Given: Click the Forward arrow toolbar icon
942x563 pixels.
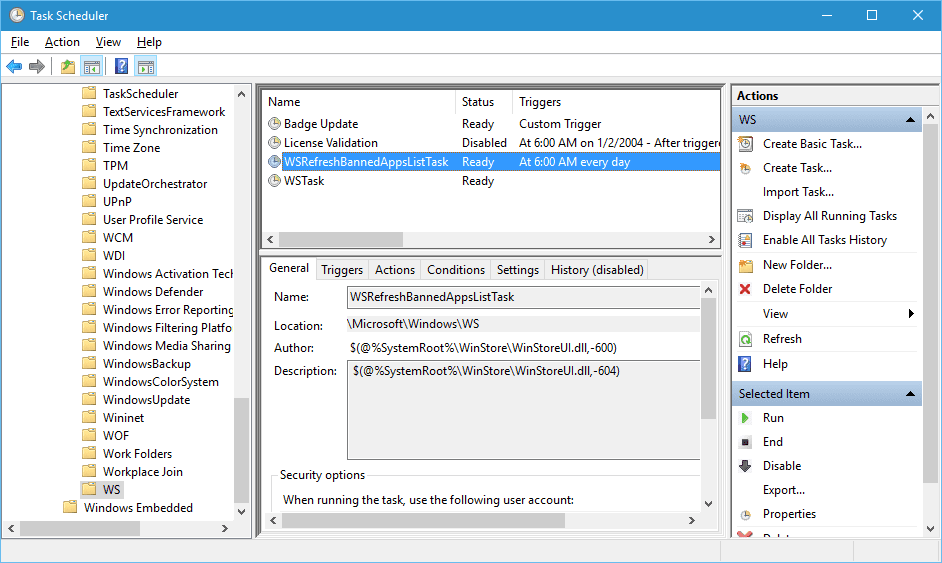Looking at the screenshot, I should (37, 66).
